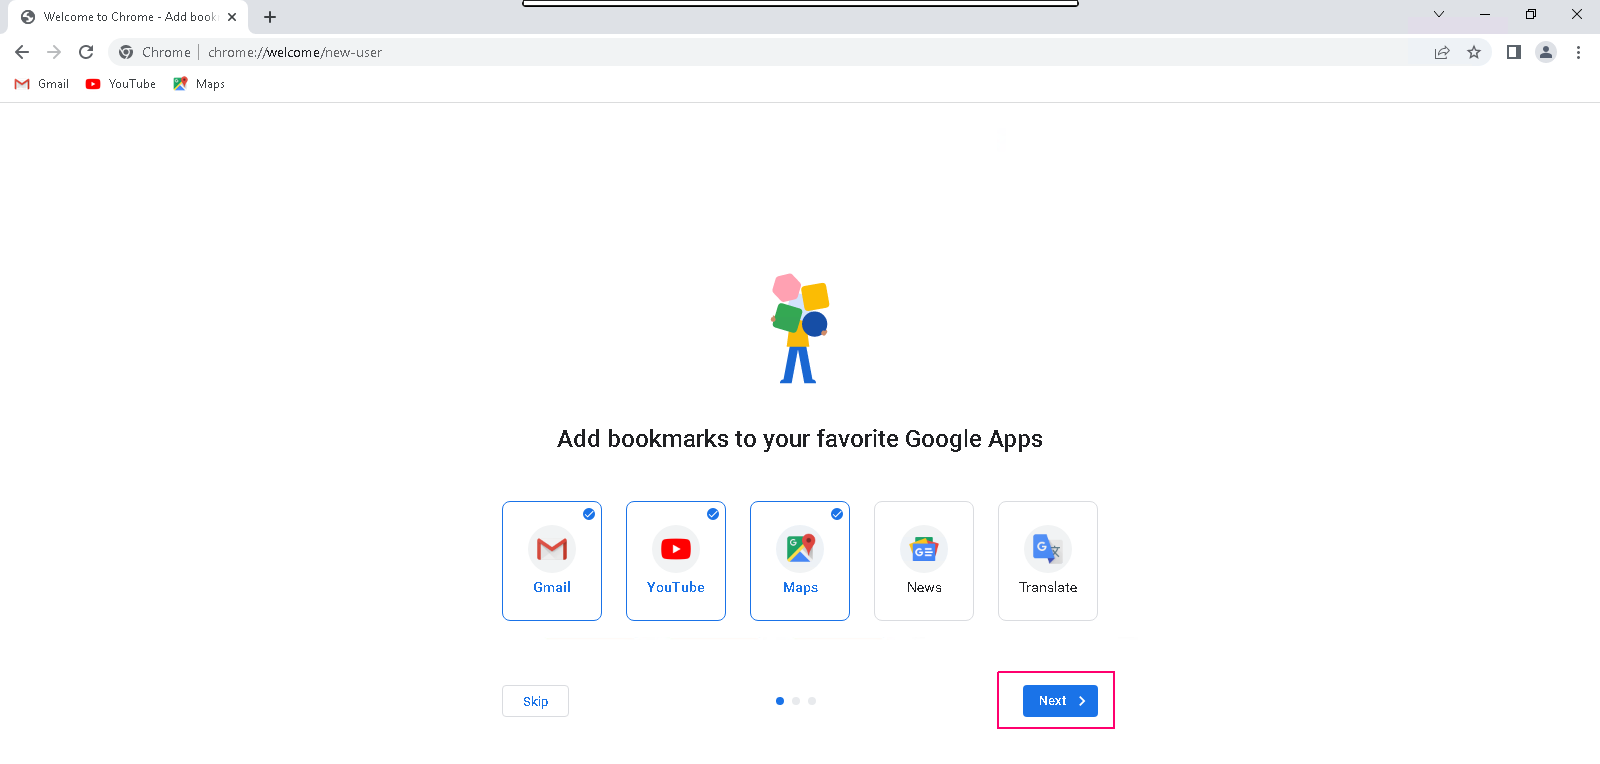
Task: Open the Maps bookmark in bookmarks bar
Action: click(x=199, y=84)
